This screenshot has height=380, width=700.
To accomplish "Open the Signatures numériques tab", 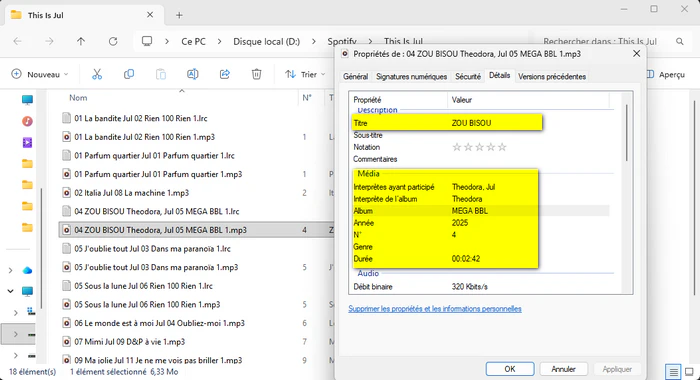I will (411, 76).
